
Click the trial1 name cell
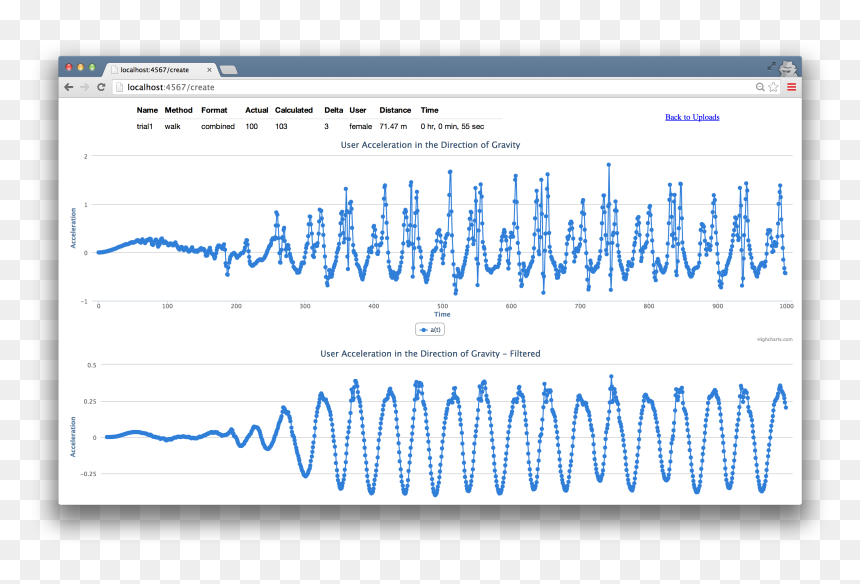click(145, 126)
